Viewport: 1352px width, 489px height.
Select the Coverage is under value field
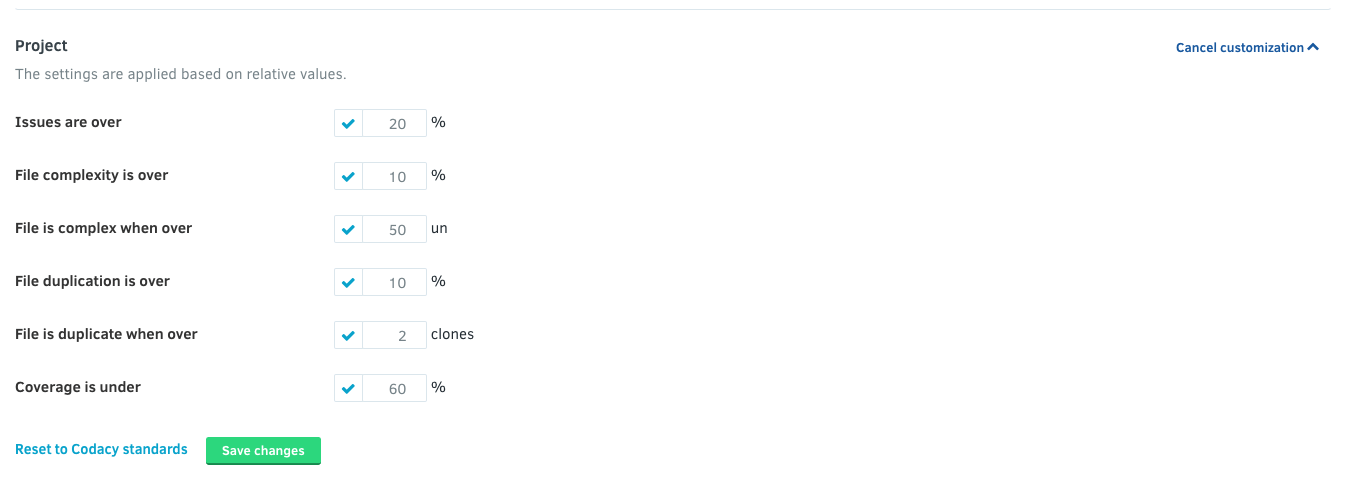(x=394, y=389)
